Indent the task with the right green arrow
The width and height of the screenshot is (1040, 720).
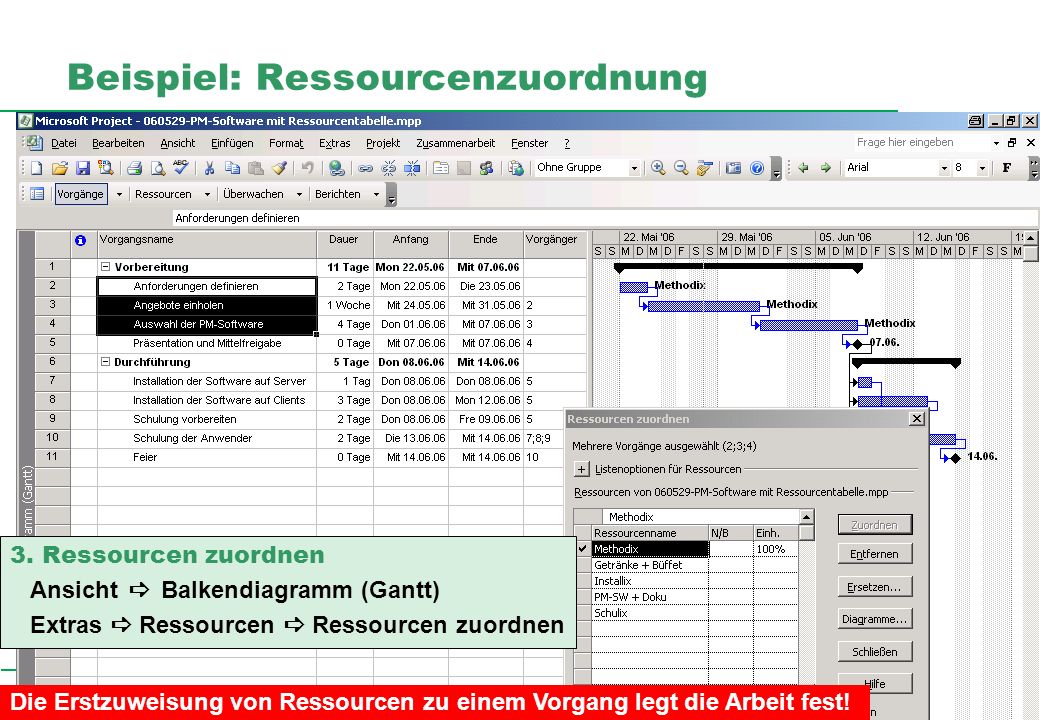(x=826, y=168)
